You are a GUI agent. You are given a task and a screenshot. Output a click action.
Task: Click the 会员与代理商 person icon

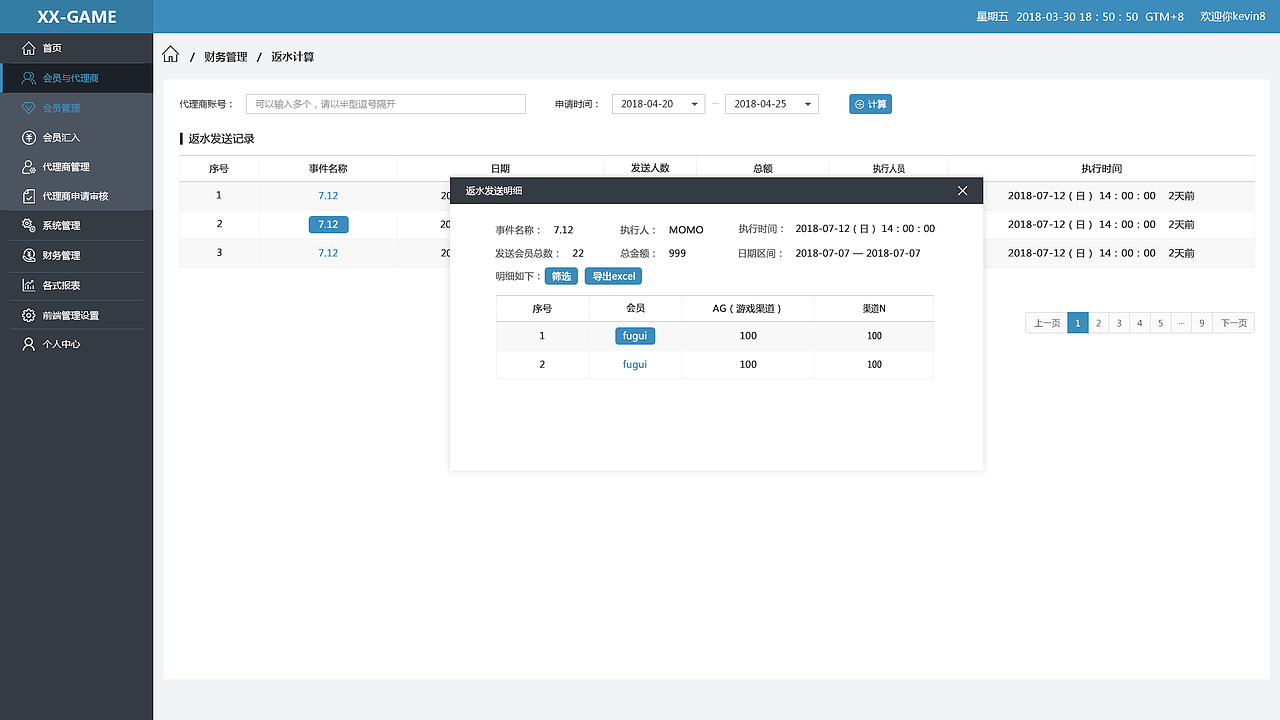pyautogui.click(x=28, y=78)
